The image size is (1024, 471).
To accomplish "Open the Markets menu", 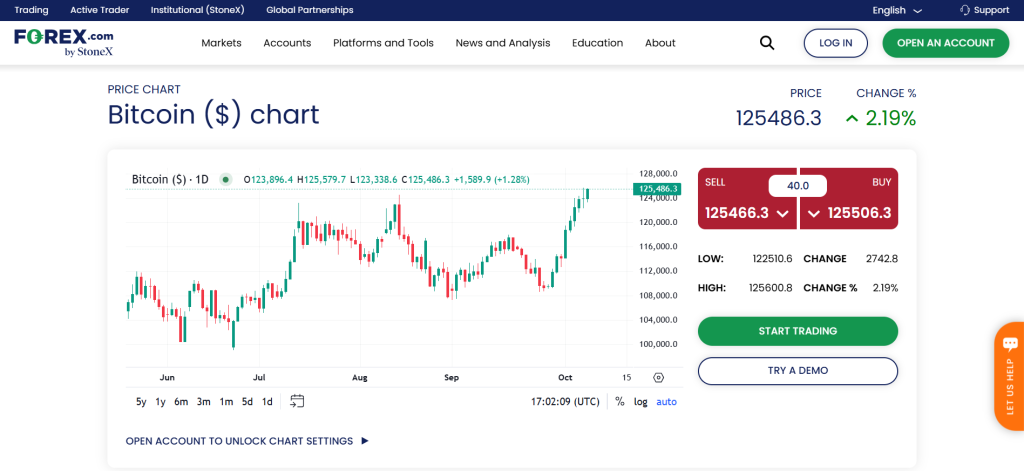I will [221, 43].
